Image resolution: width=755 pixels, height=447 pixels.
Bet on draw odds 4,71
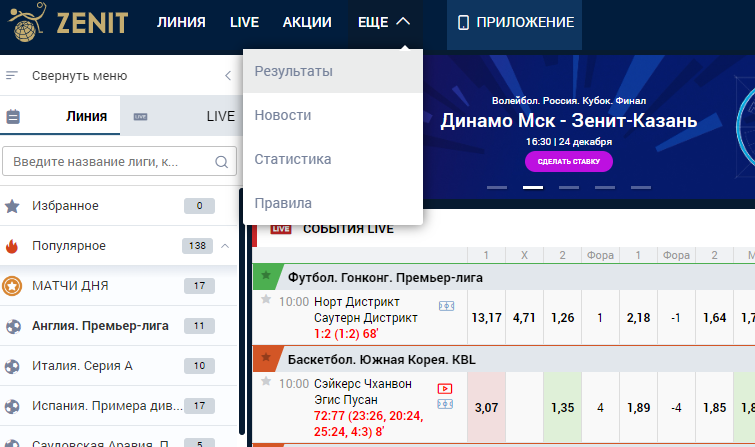[x=524, y=318]
